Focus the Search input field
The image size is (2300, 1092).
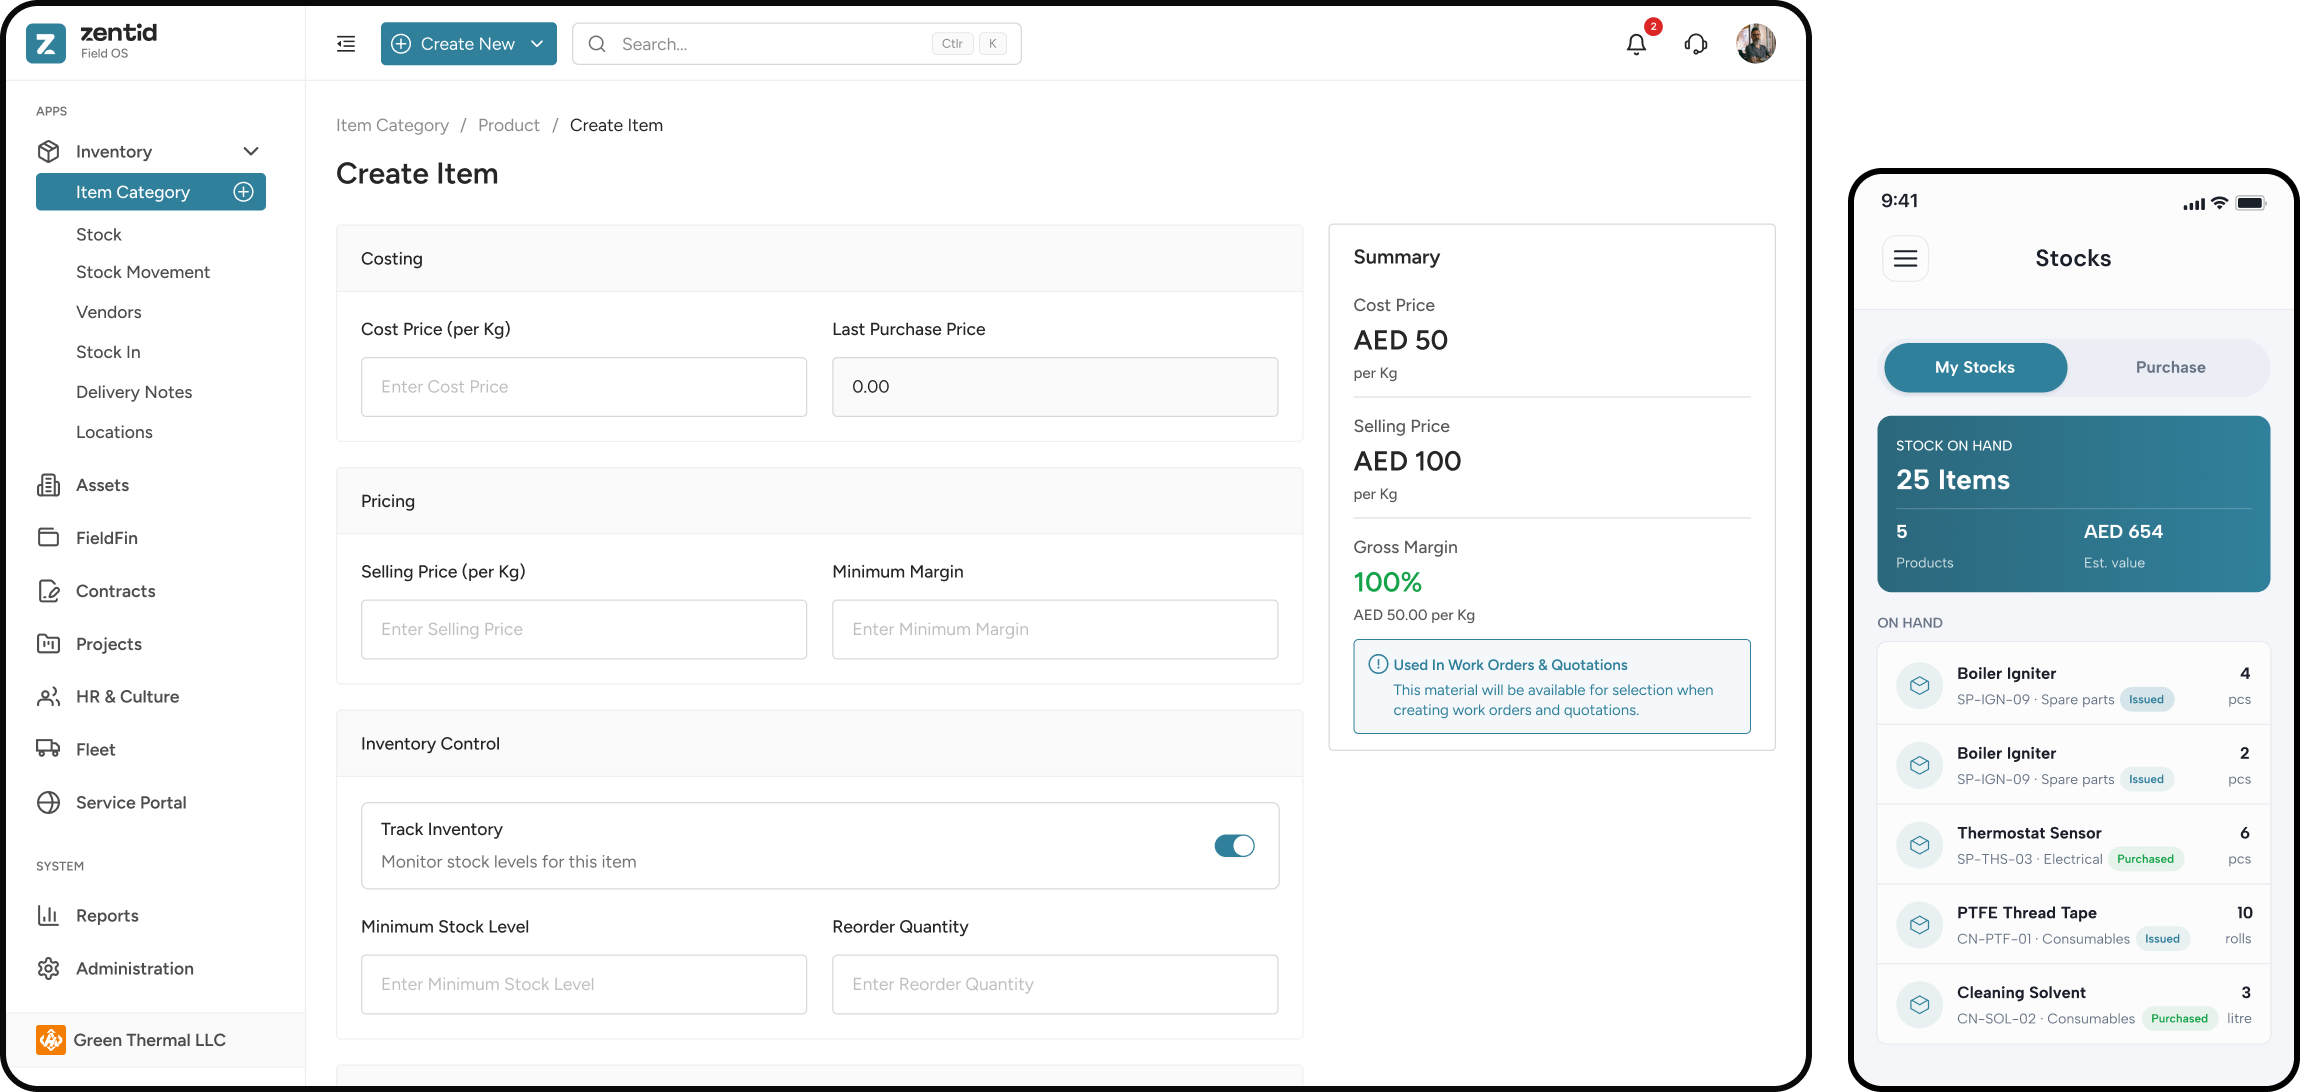797,44
